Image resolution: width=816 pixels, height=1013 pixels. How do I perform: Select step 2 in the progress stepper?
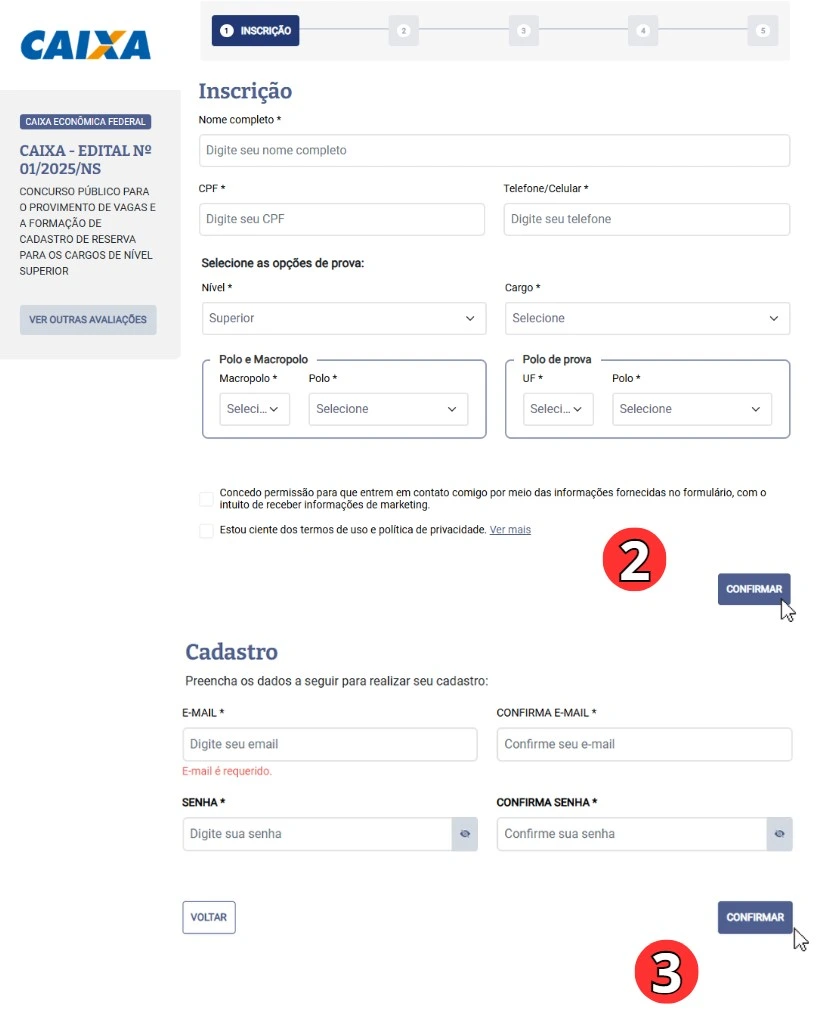[x=403, y=30]
